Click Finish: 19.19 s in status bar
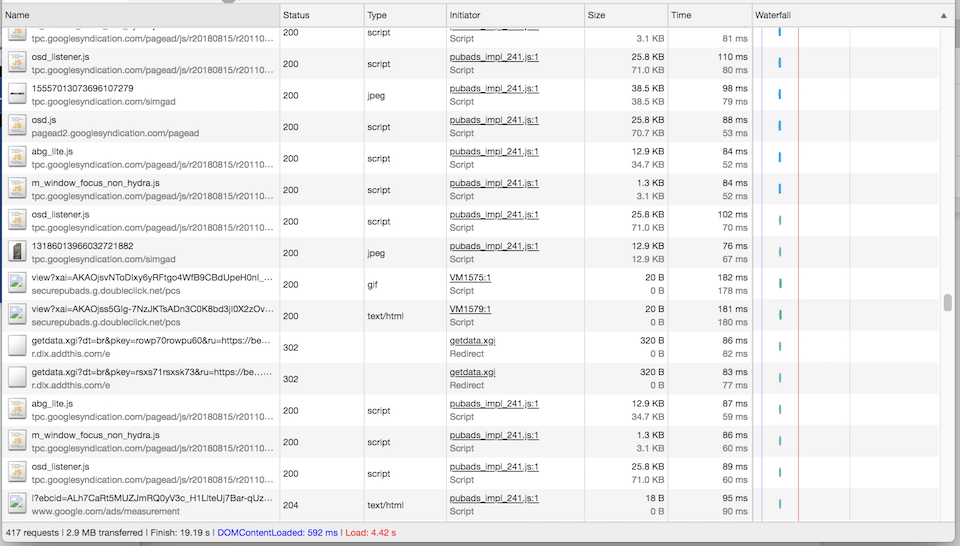Viewport: 960px width, 546px height. tap(180, 533)
